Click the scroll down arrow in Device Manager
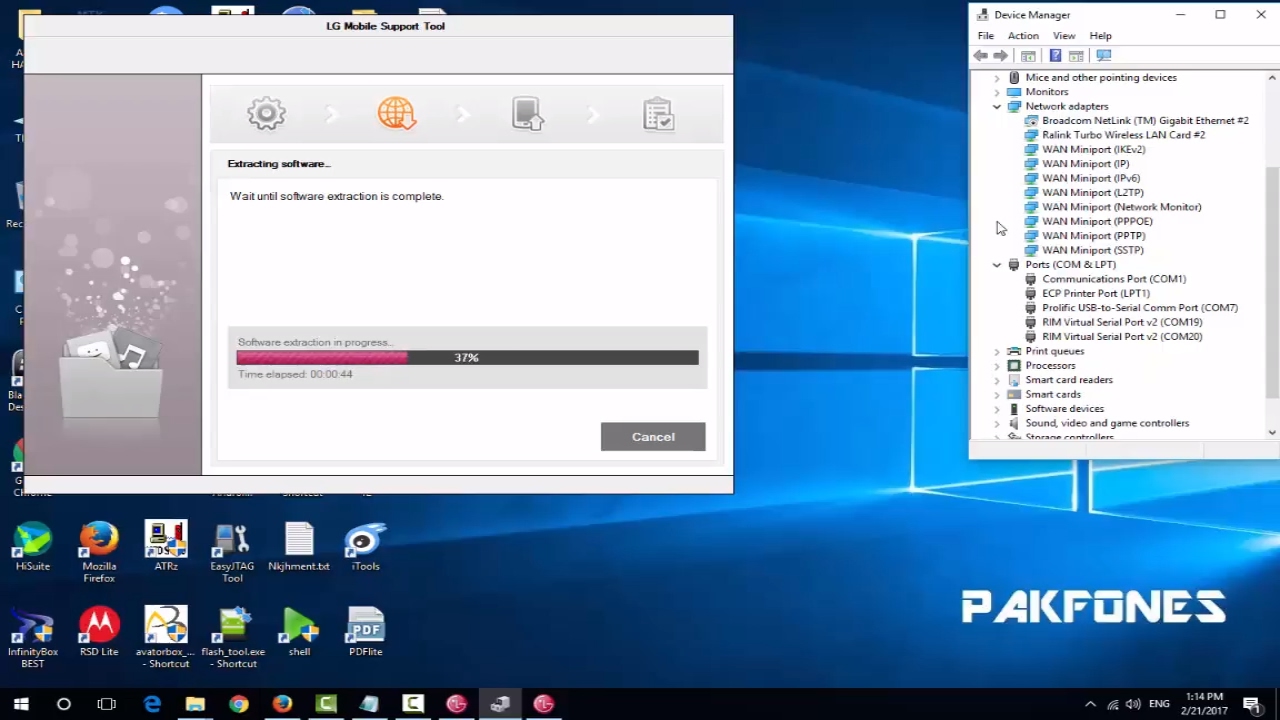The width and height of the screenshot is (1280, 720). click(1272, 432)
